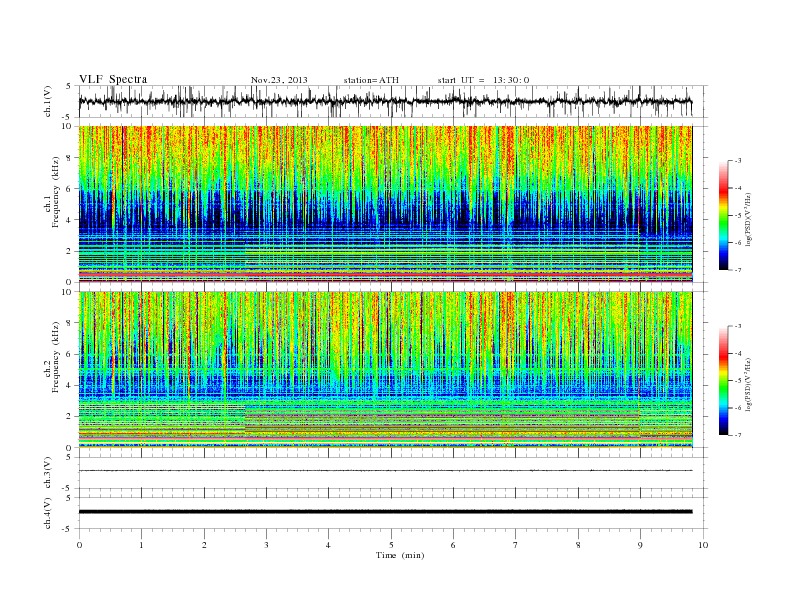Click the thick ch.4 voltage trace

point(385,512)
